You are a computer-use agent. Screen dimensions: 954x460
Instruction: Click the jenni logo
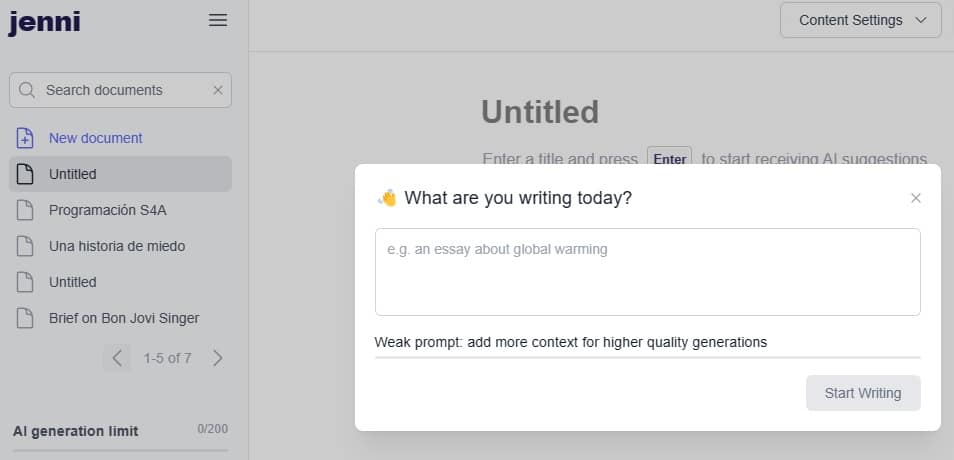click(44, 22)
